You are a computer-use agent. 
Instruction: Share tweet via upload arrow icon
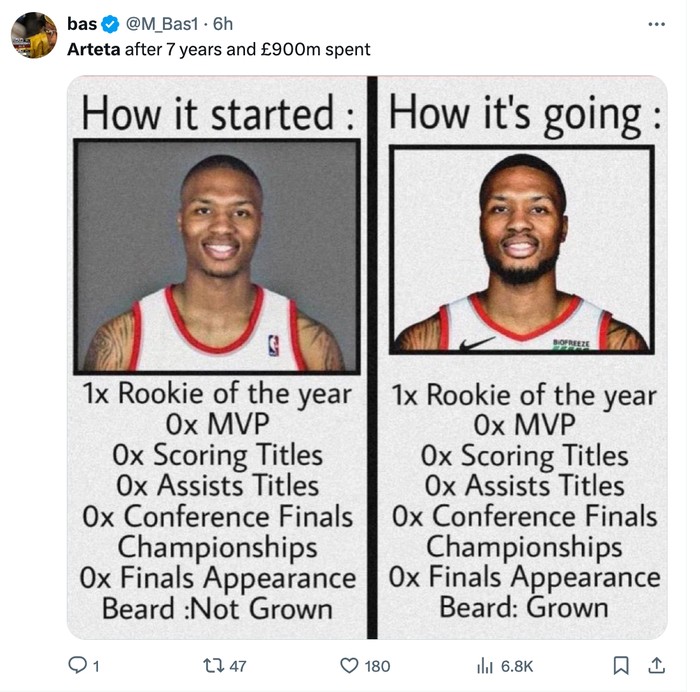(x=656, y=665)
